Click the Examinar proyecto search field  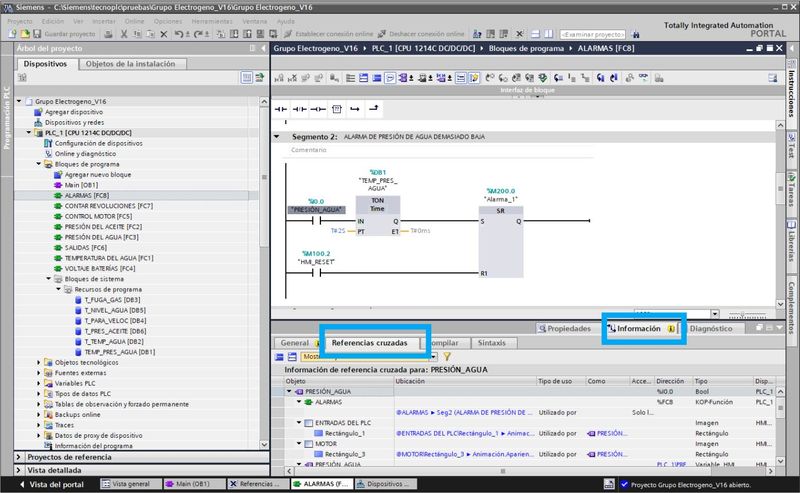click(592, 35)
